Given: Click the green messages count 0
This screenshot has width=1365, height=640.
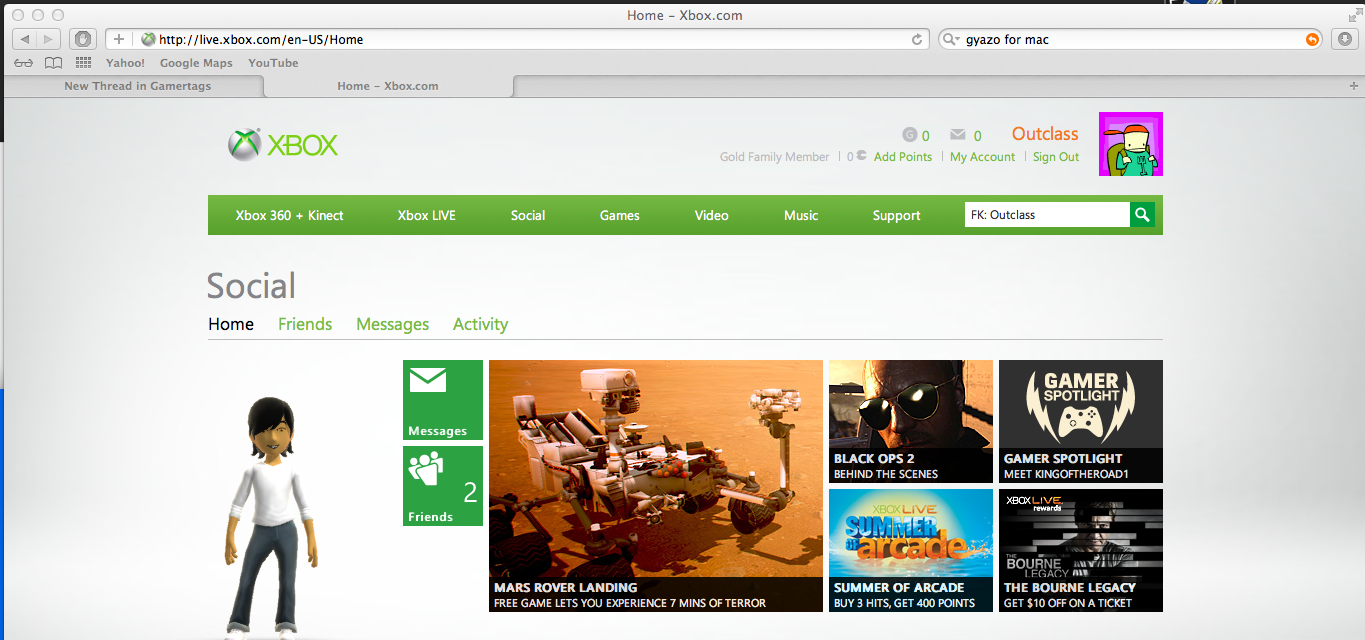Looking at the screenshot, I should click(977, 136).
